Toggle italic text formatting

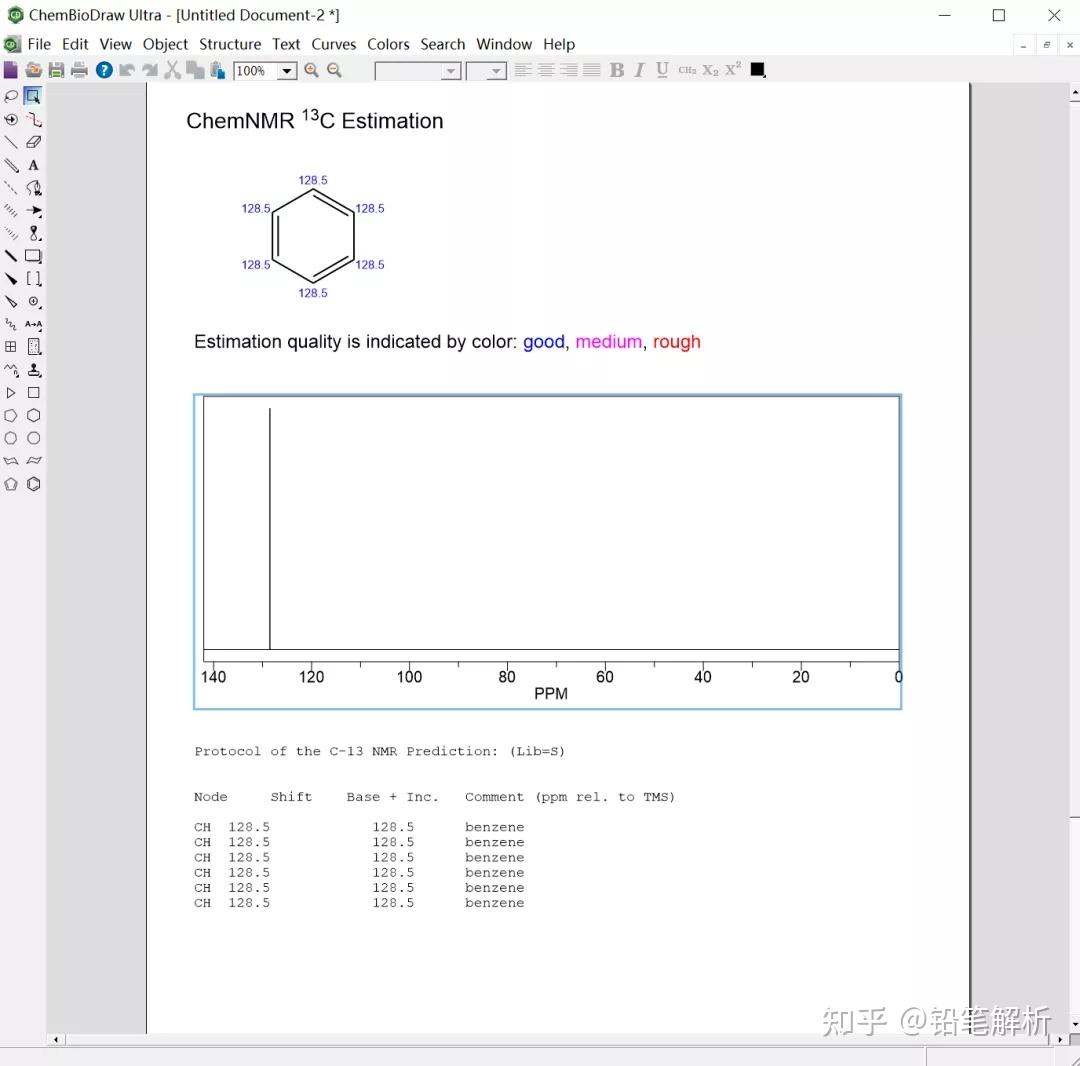tap(639, 70)
